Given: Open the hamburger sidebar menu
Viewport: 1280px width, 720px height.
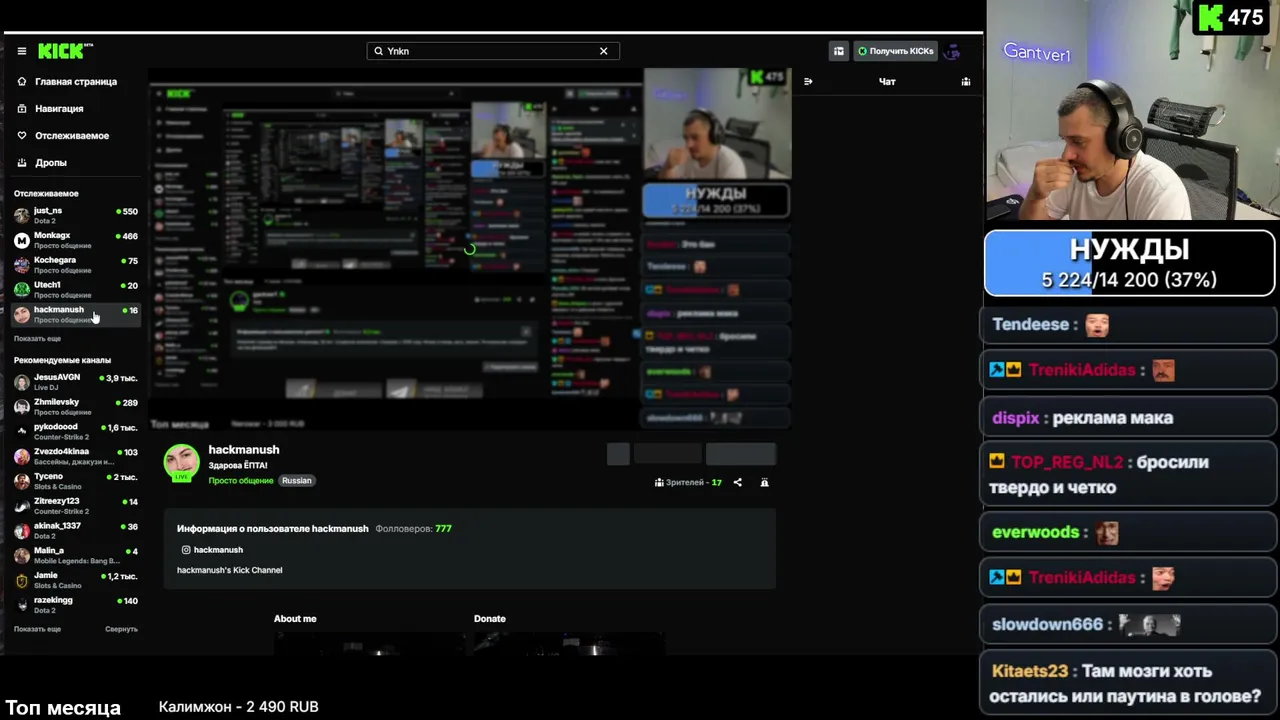Looking at the screenshot, I should tap(21, 51).
